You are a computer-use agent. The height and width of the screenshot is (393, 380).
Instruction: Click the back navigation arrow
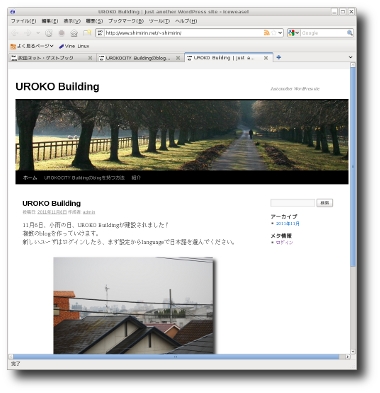(x=15, y=33)
